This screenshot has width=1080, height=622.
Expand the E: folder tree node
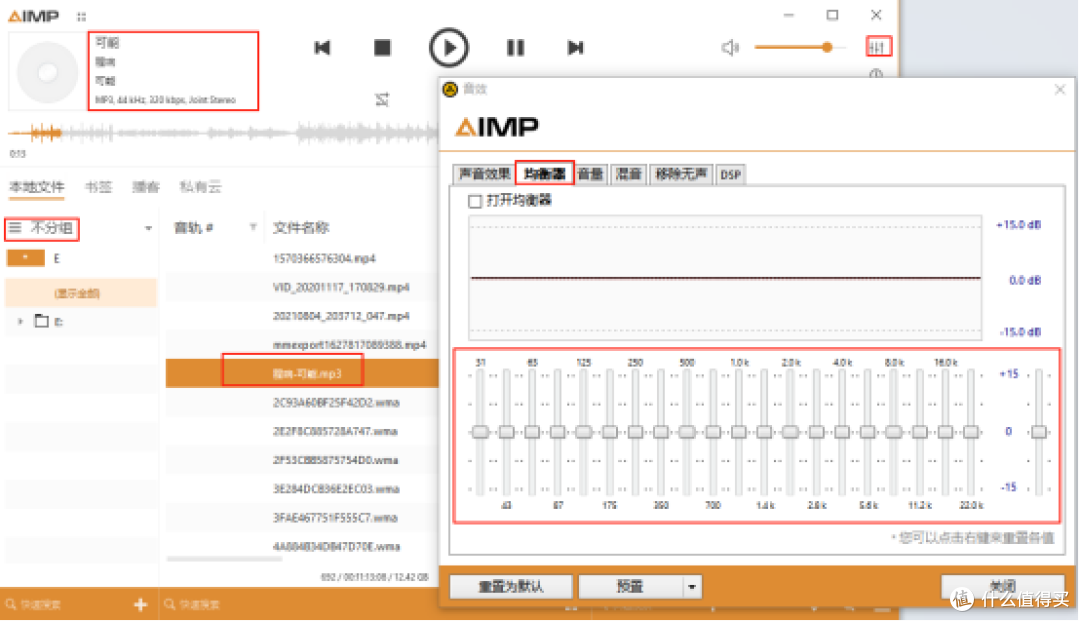[21, 321]
